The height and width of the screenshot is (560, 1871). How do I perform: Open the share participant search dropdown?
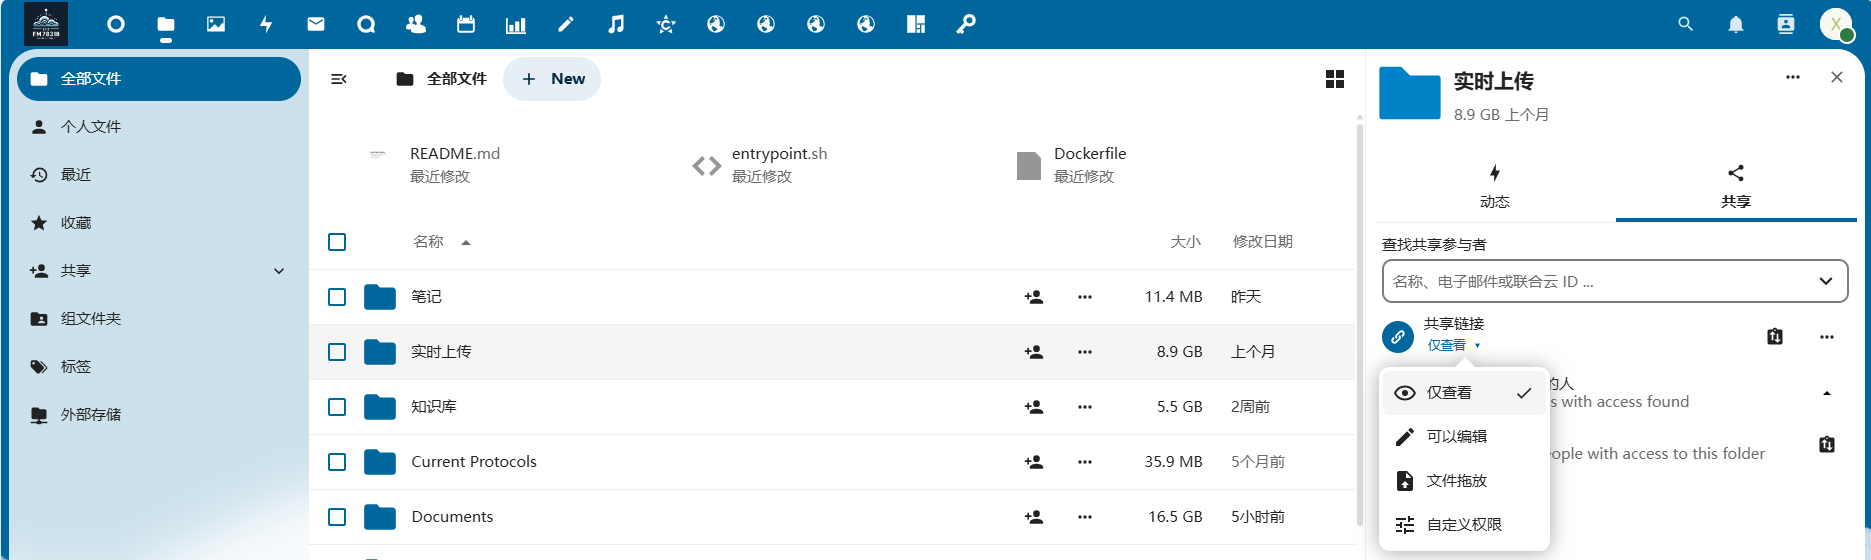point(1825,281)
